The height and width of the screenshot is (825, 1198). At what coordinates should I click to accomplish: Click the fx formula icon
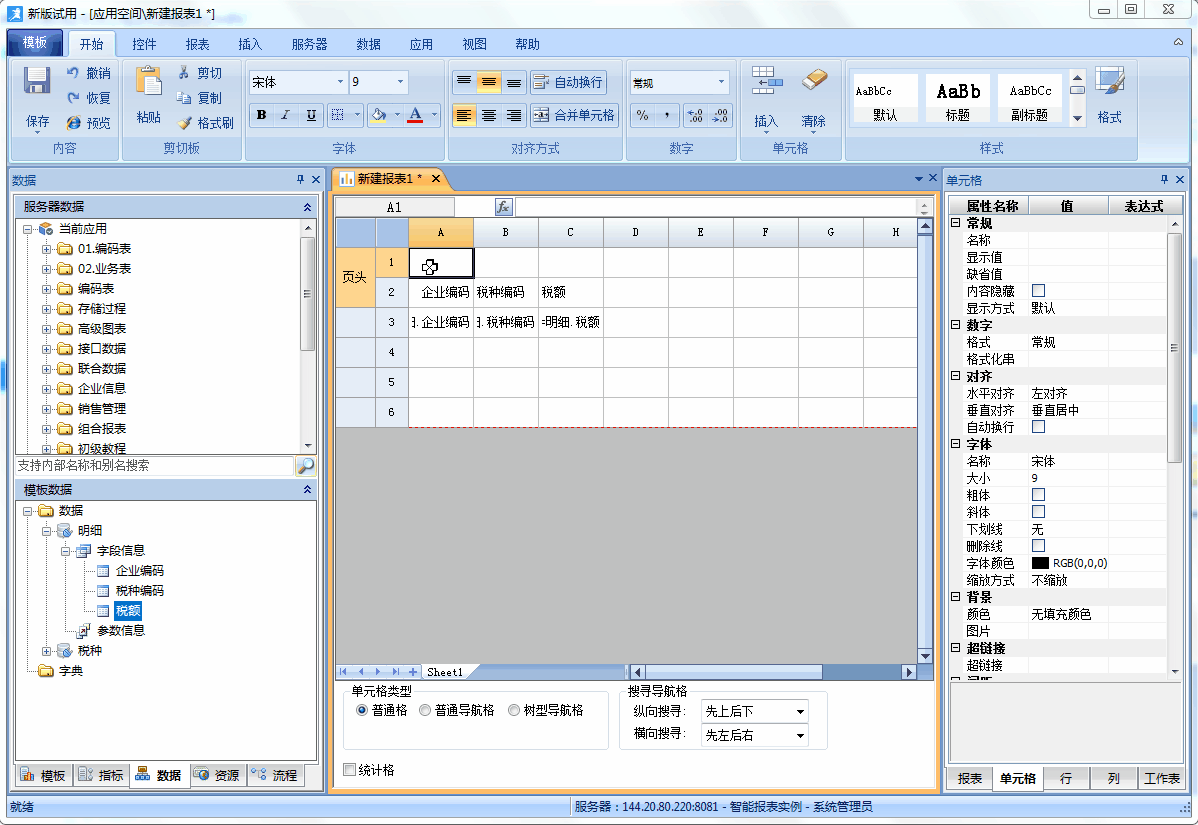[x=504, y=207]
